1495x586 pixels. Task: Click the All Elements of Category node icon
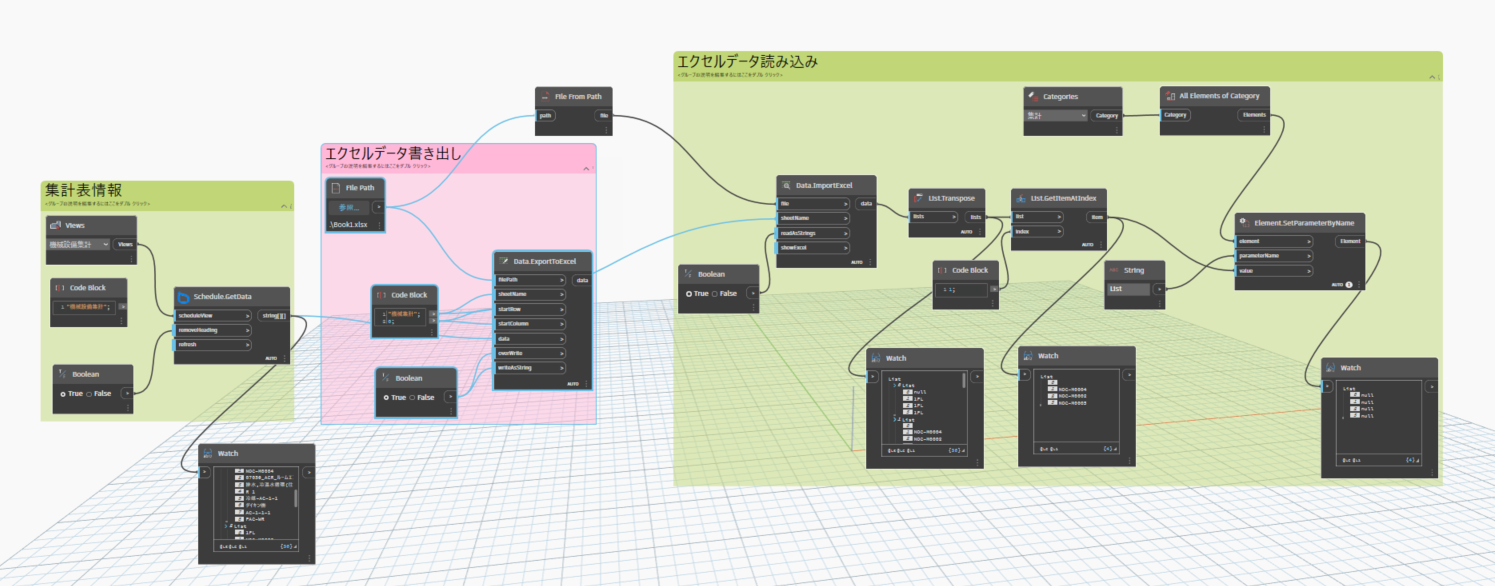1170,96
